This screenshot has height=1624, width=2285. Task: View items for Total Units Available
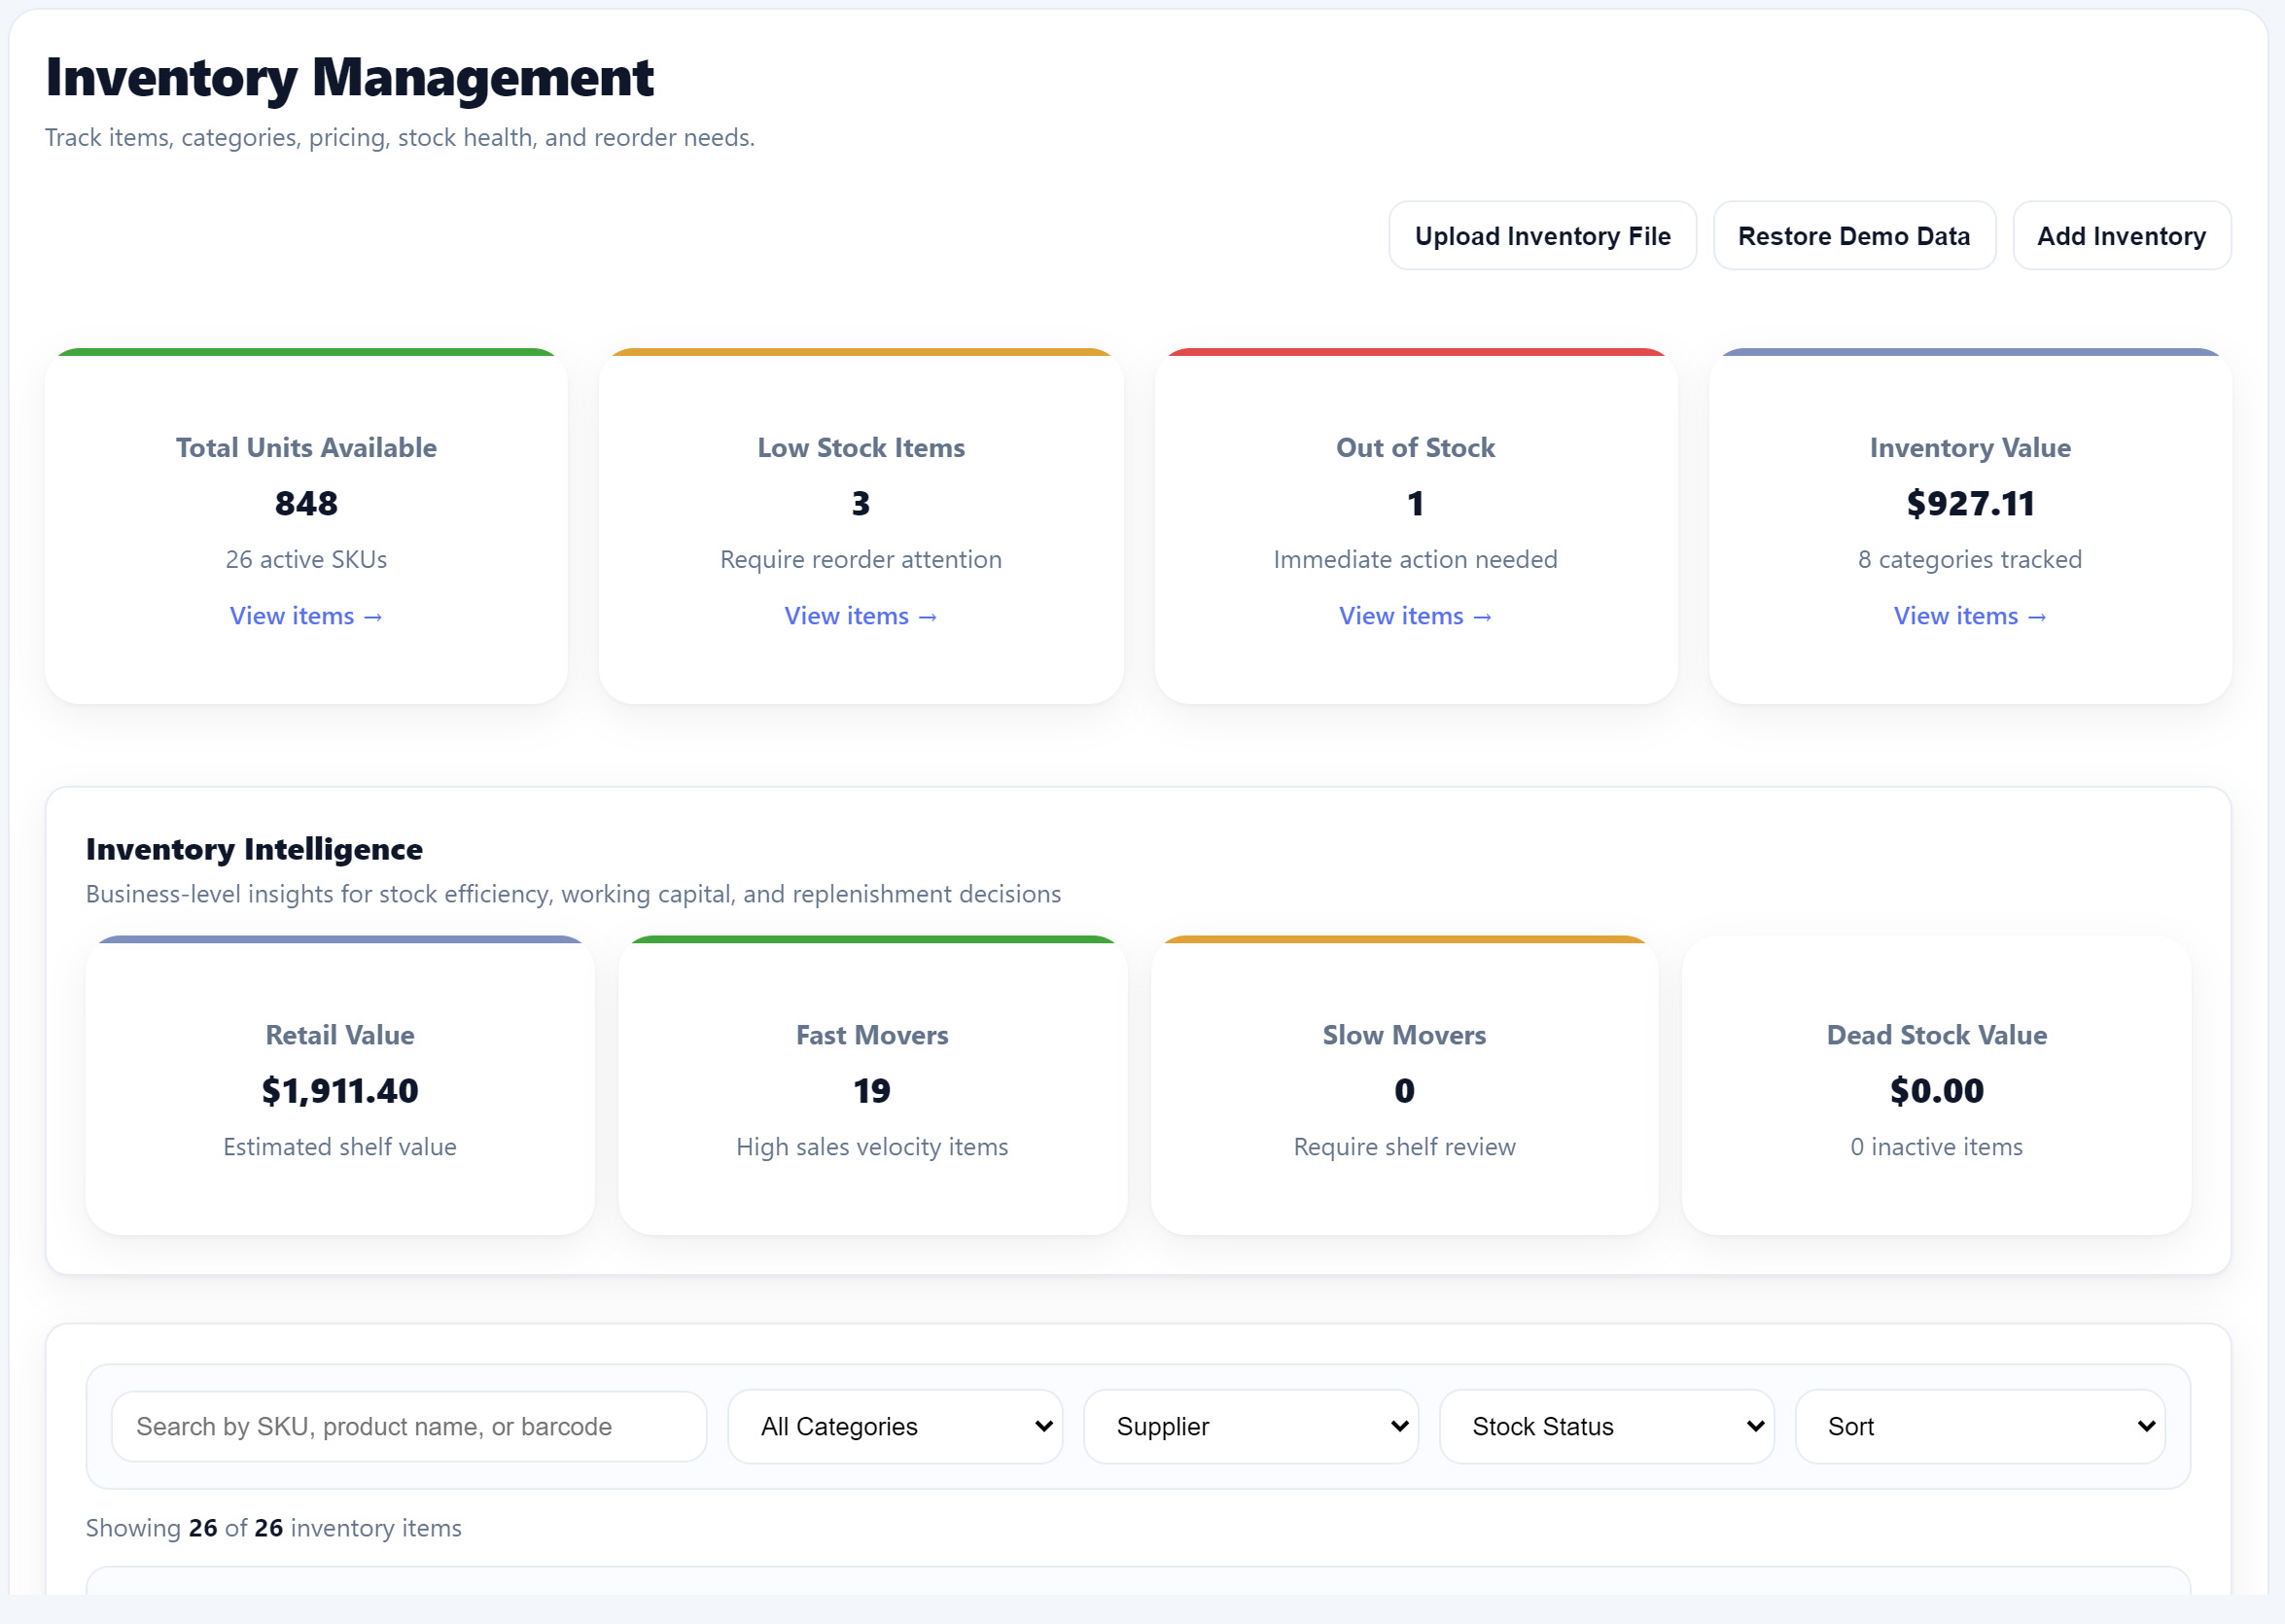pos(306,616)
